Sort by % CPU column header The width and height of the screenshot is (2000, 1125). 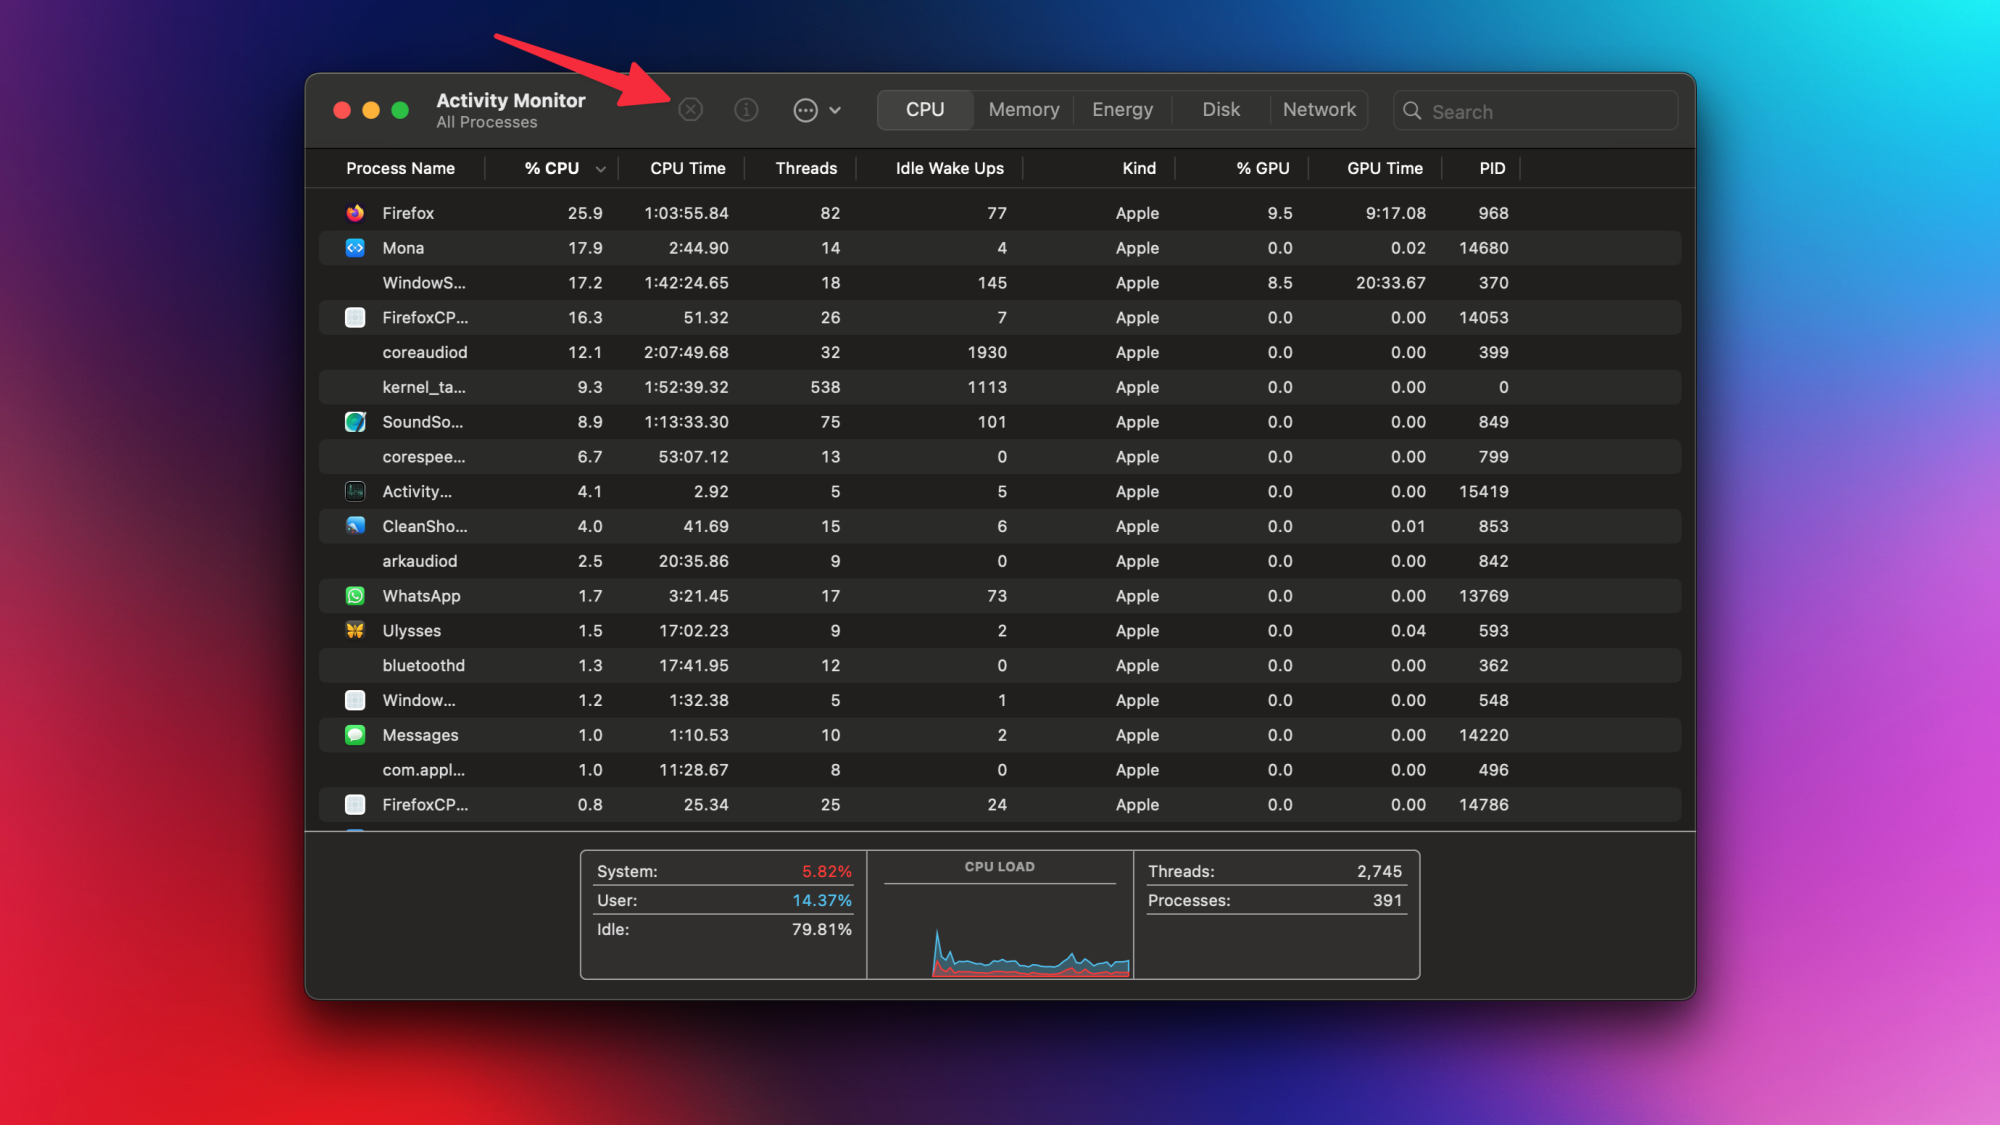click(552, 168)
